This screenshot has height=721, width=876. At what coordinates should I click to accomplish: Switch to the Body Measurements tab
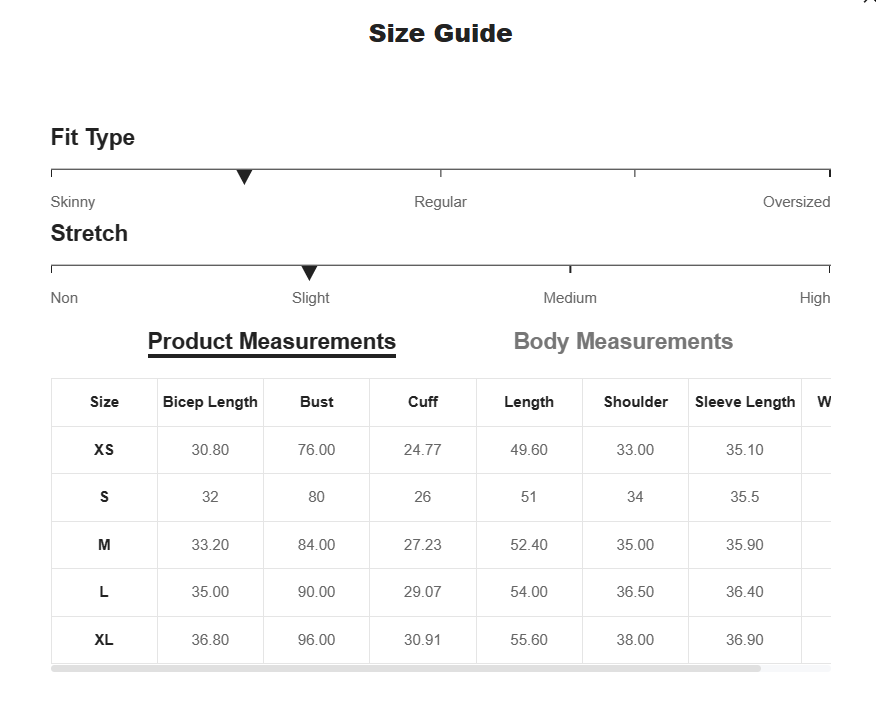pos(623,341)
